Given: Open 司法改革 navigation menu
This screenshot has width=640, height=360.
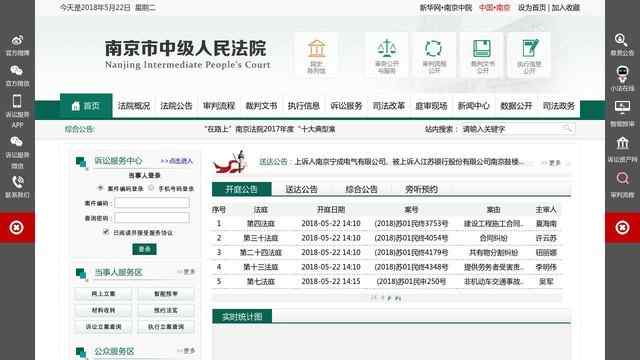Looking at the screenshot, I should tap(389, 106).
